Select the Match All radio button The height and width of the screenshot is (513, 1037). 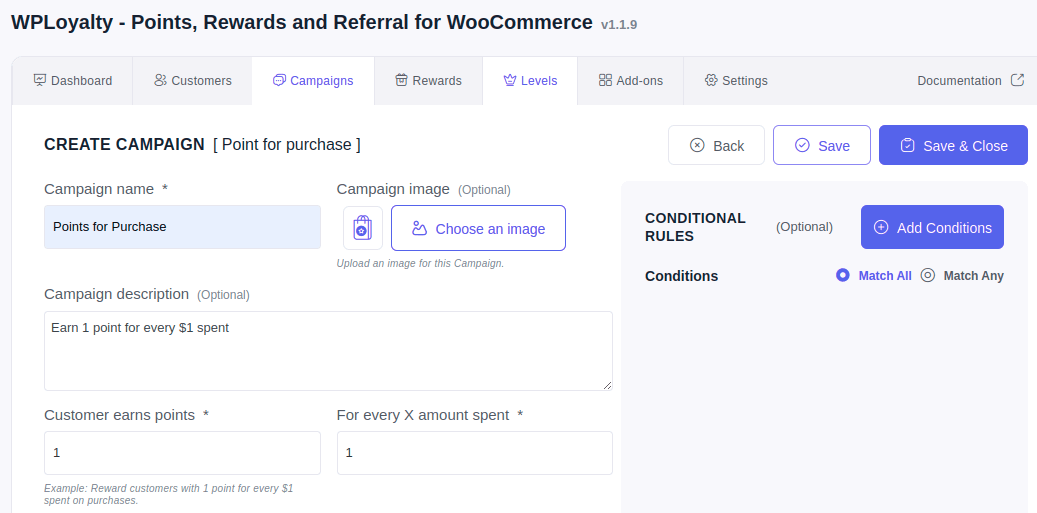(x=843, y=275)
